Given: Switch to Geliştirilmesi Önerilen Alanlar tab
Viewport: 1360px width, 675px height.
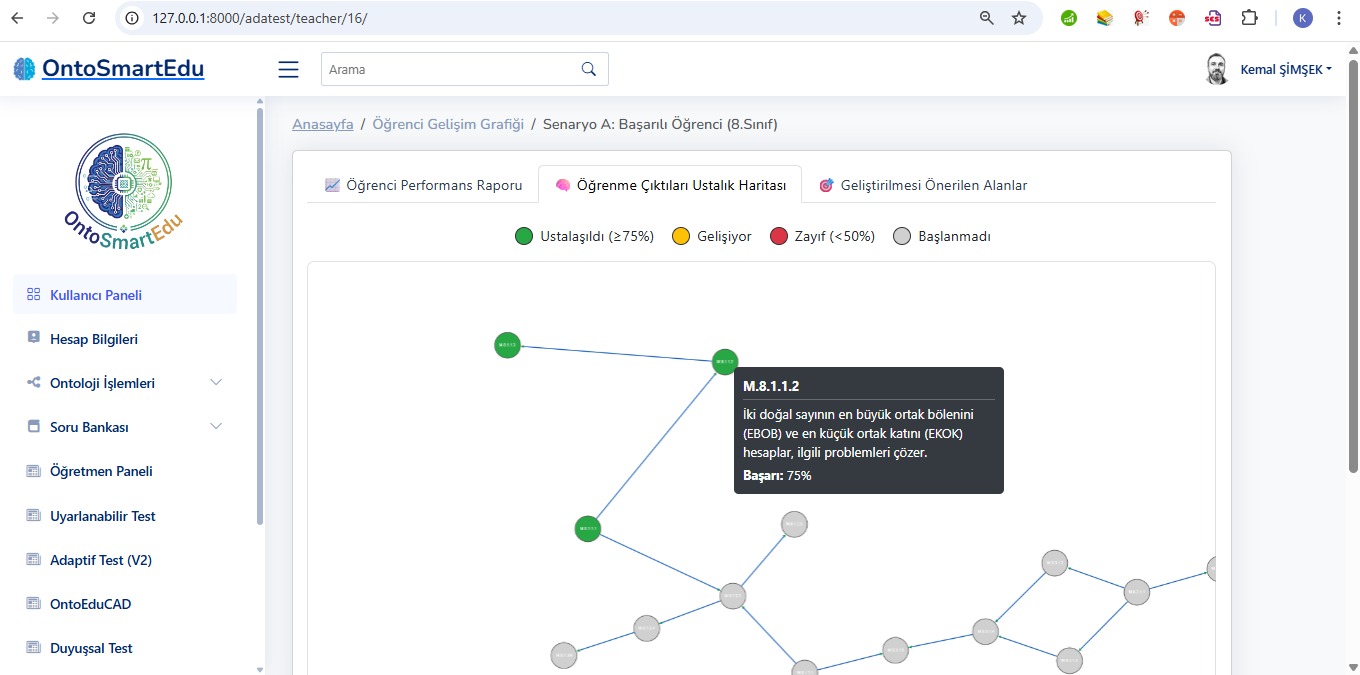Looking at the screenshot, I should pyautogui.click(x=923, y=185).
